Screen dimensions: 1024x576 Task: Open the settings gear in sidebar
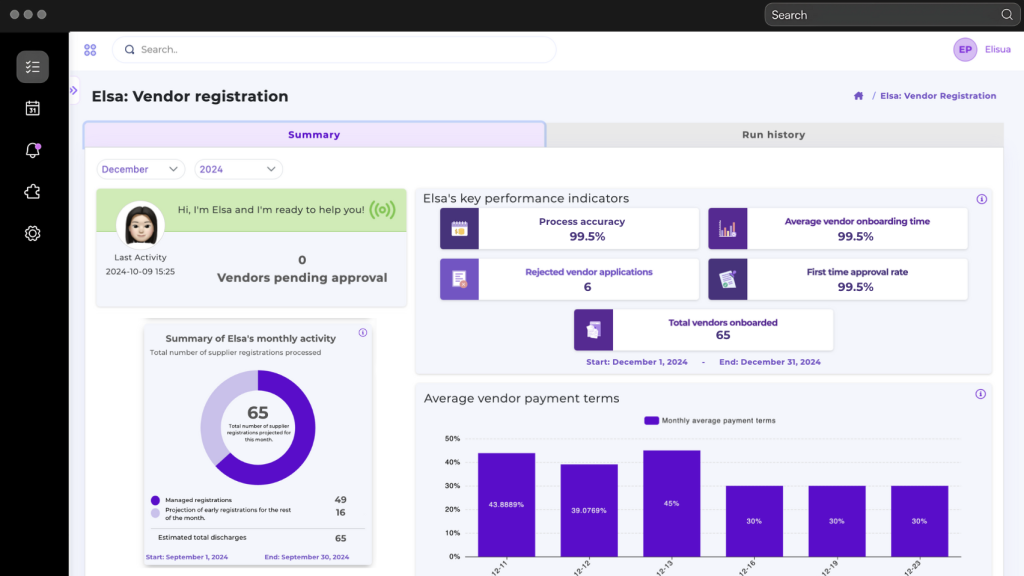[x=32, y=233]
